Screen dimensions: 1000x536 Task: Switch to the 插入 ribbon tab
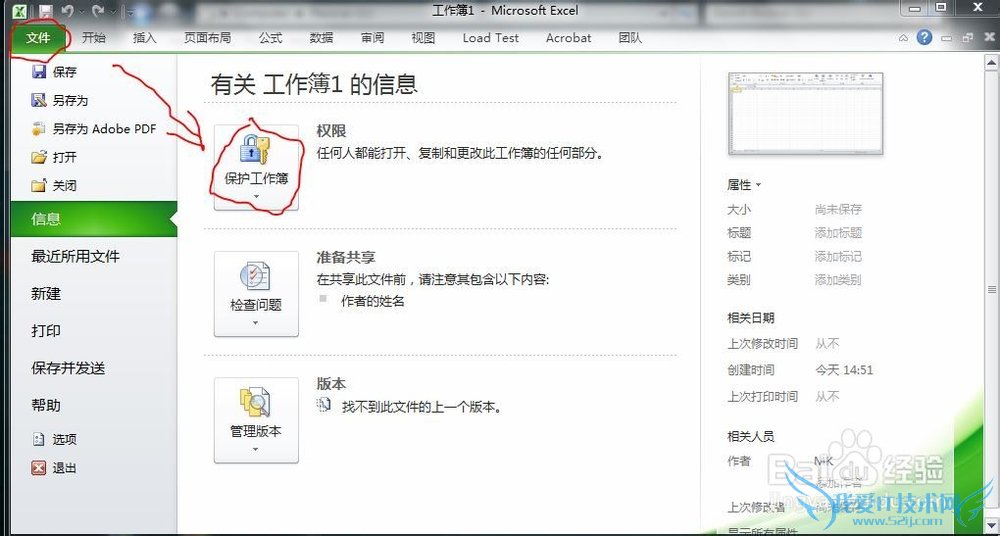(x=144, y=38)
